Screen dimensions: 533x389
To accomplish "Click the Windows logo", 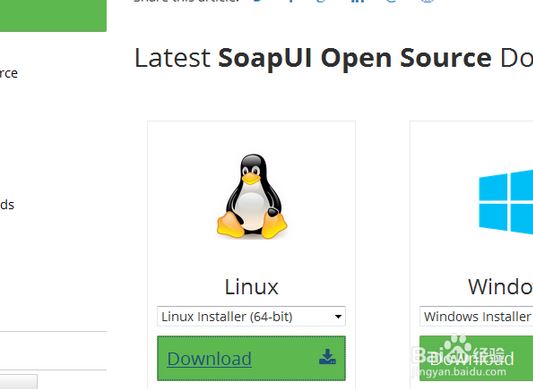I will [x=506, y=202].
